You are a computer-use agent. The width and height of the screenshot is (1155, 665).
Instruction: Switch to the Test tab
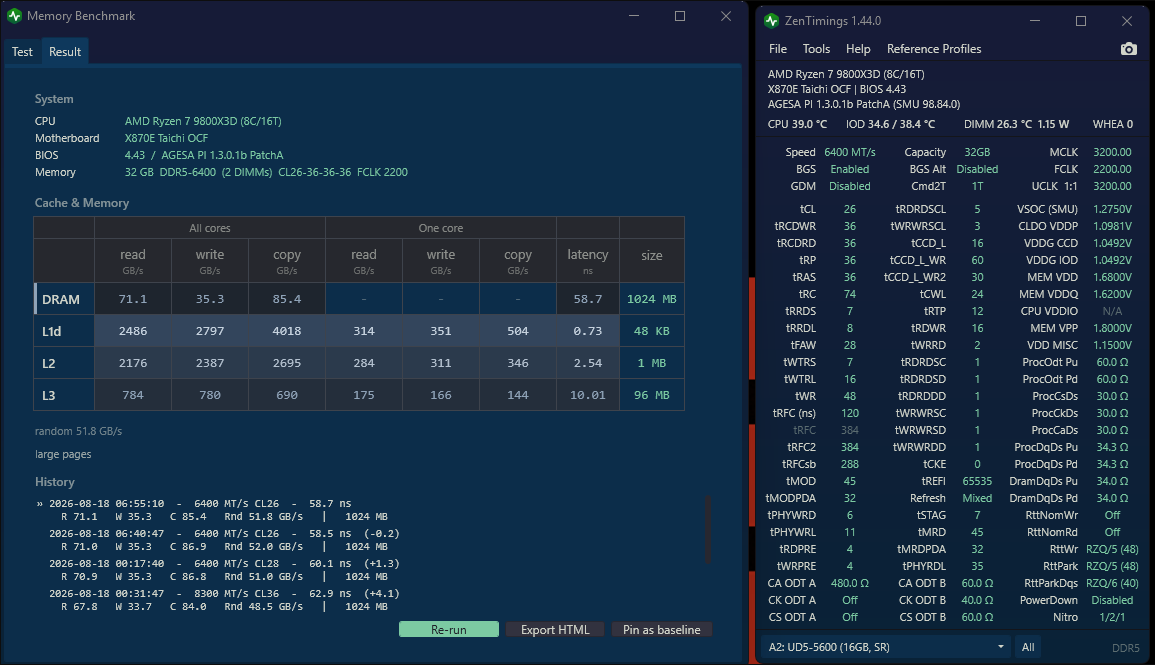coord(22,52)
